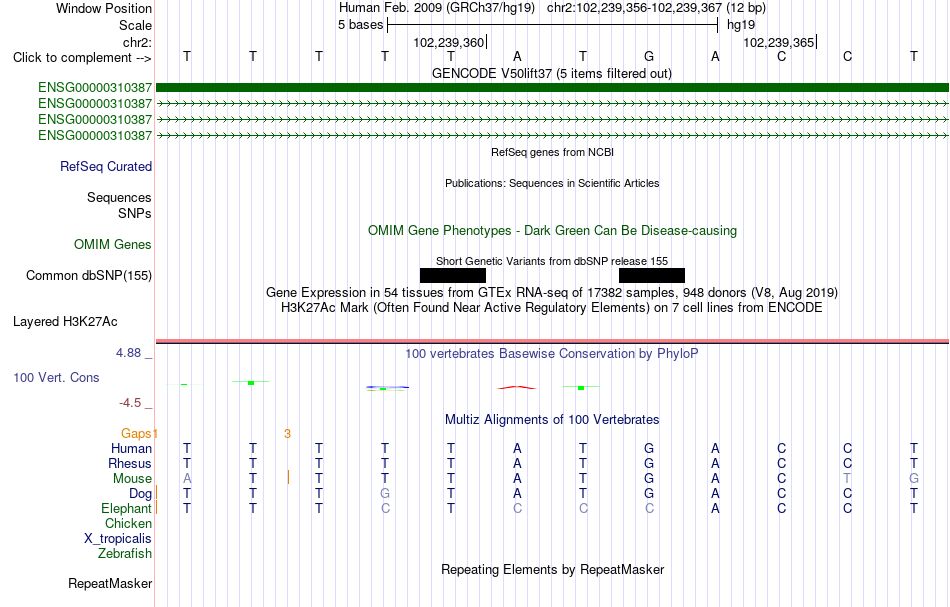The height and width of the screenshot is (607, 950).
Task: Click the SNPs track label
Action: pos(135,213)
